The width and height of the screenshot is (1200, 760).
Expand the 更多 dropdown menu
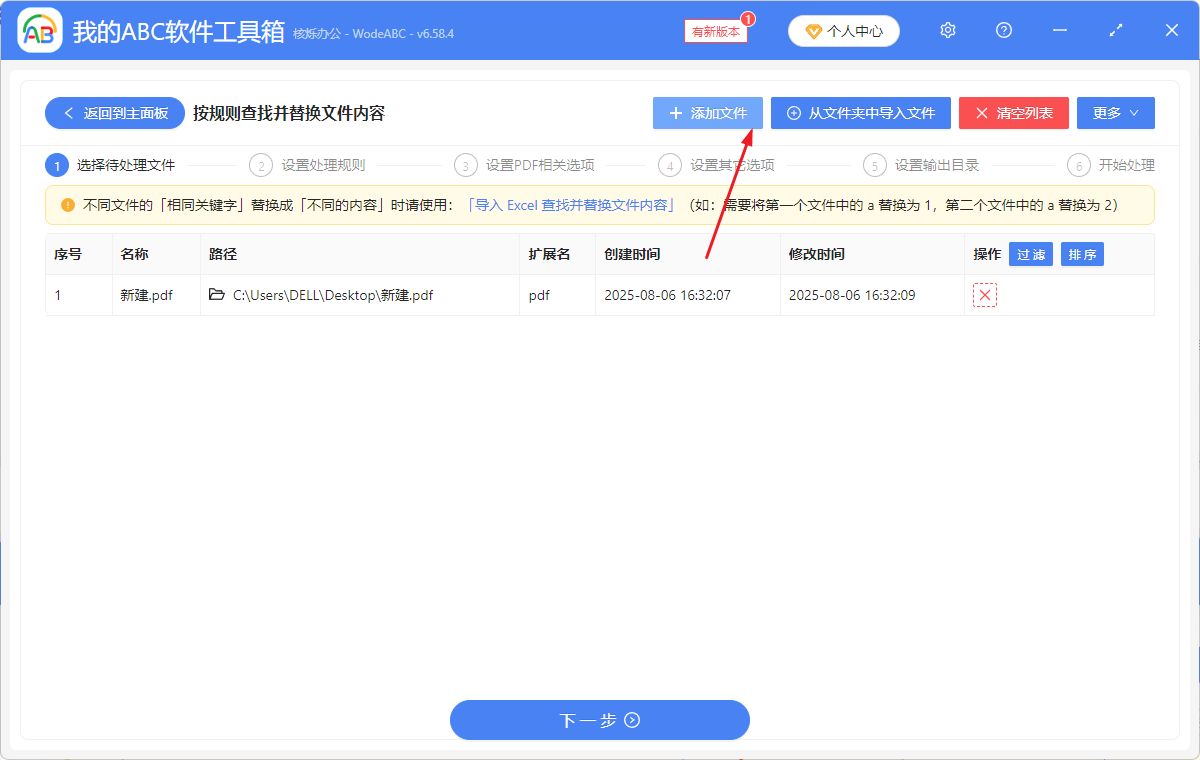point(1115,112)
